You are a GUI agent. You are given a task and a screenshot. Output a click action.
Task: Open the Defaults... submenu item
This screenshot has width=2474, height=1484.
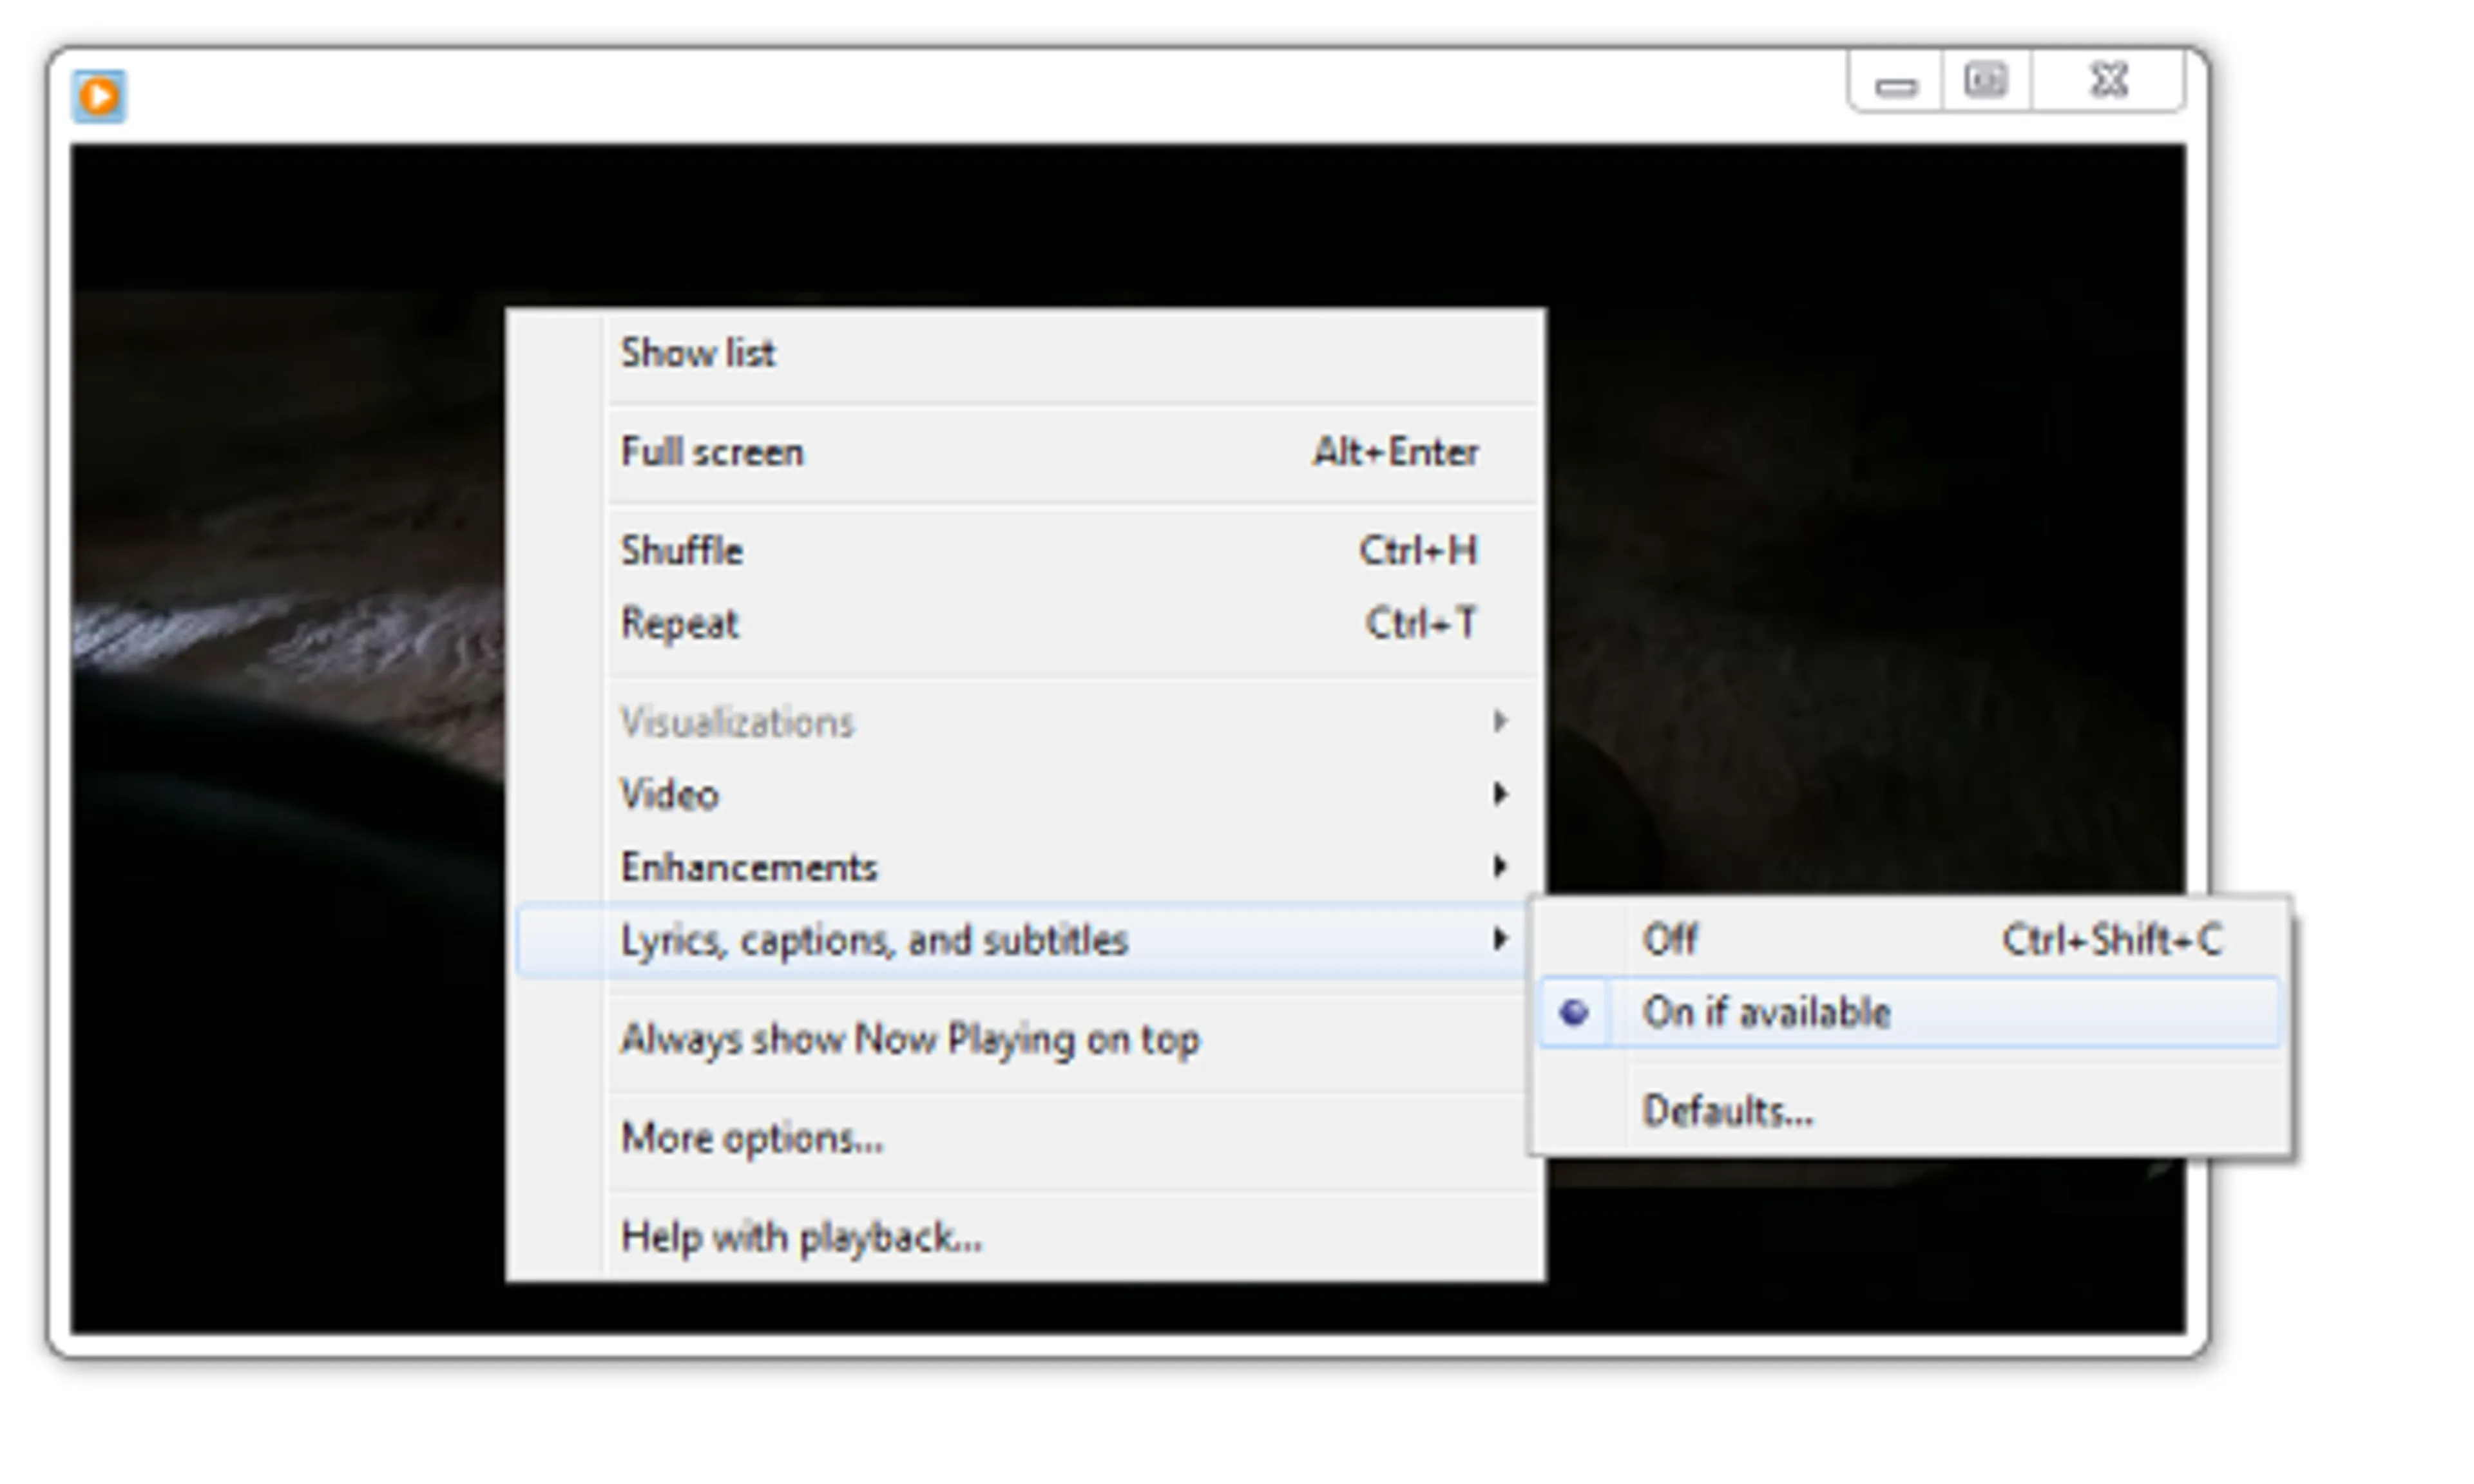[1727, 1111]
